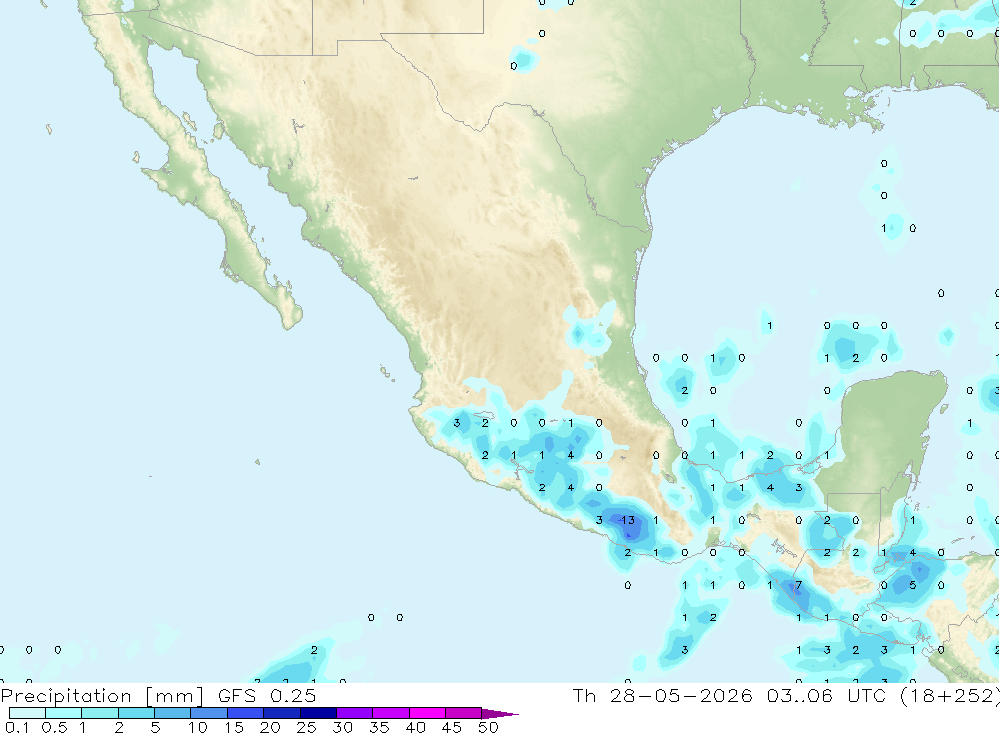Image resolution: width=1000 pixels, height=733 pixels.
Task: Choose the 5 to 10 mm legend swatch
Action: pyautogui.click(x=173, y=713)
